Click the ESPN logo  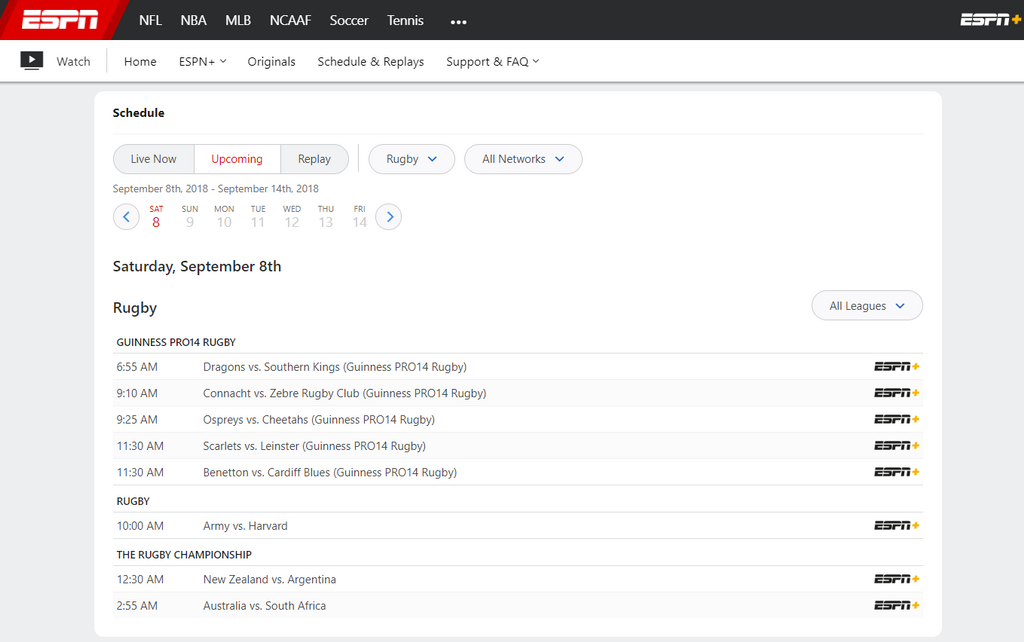(x=60, y=20)
